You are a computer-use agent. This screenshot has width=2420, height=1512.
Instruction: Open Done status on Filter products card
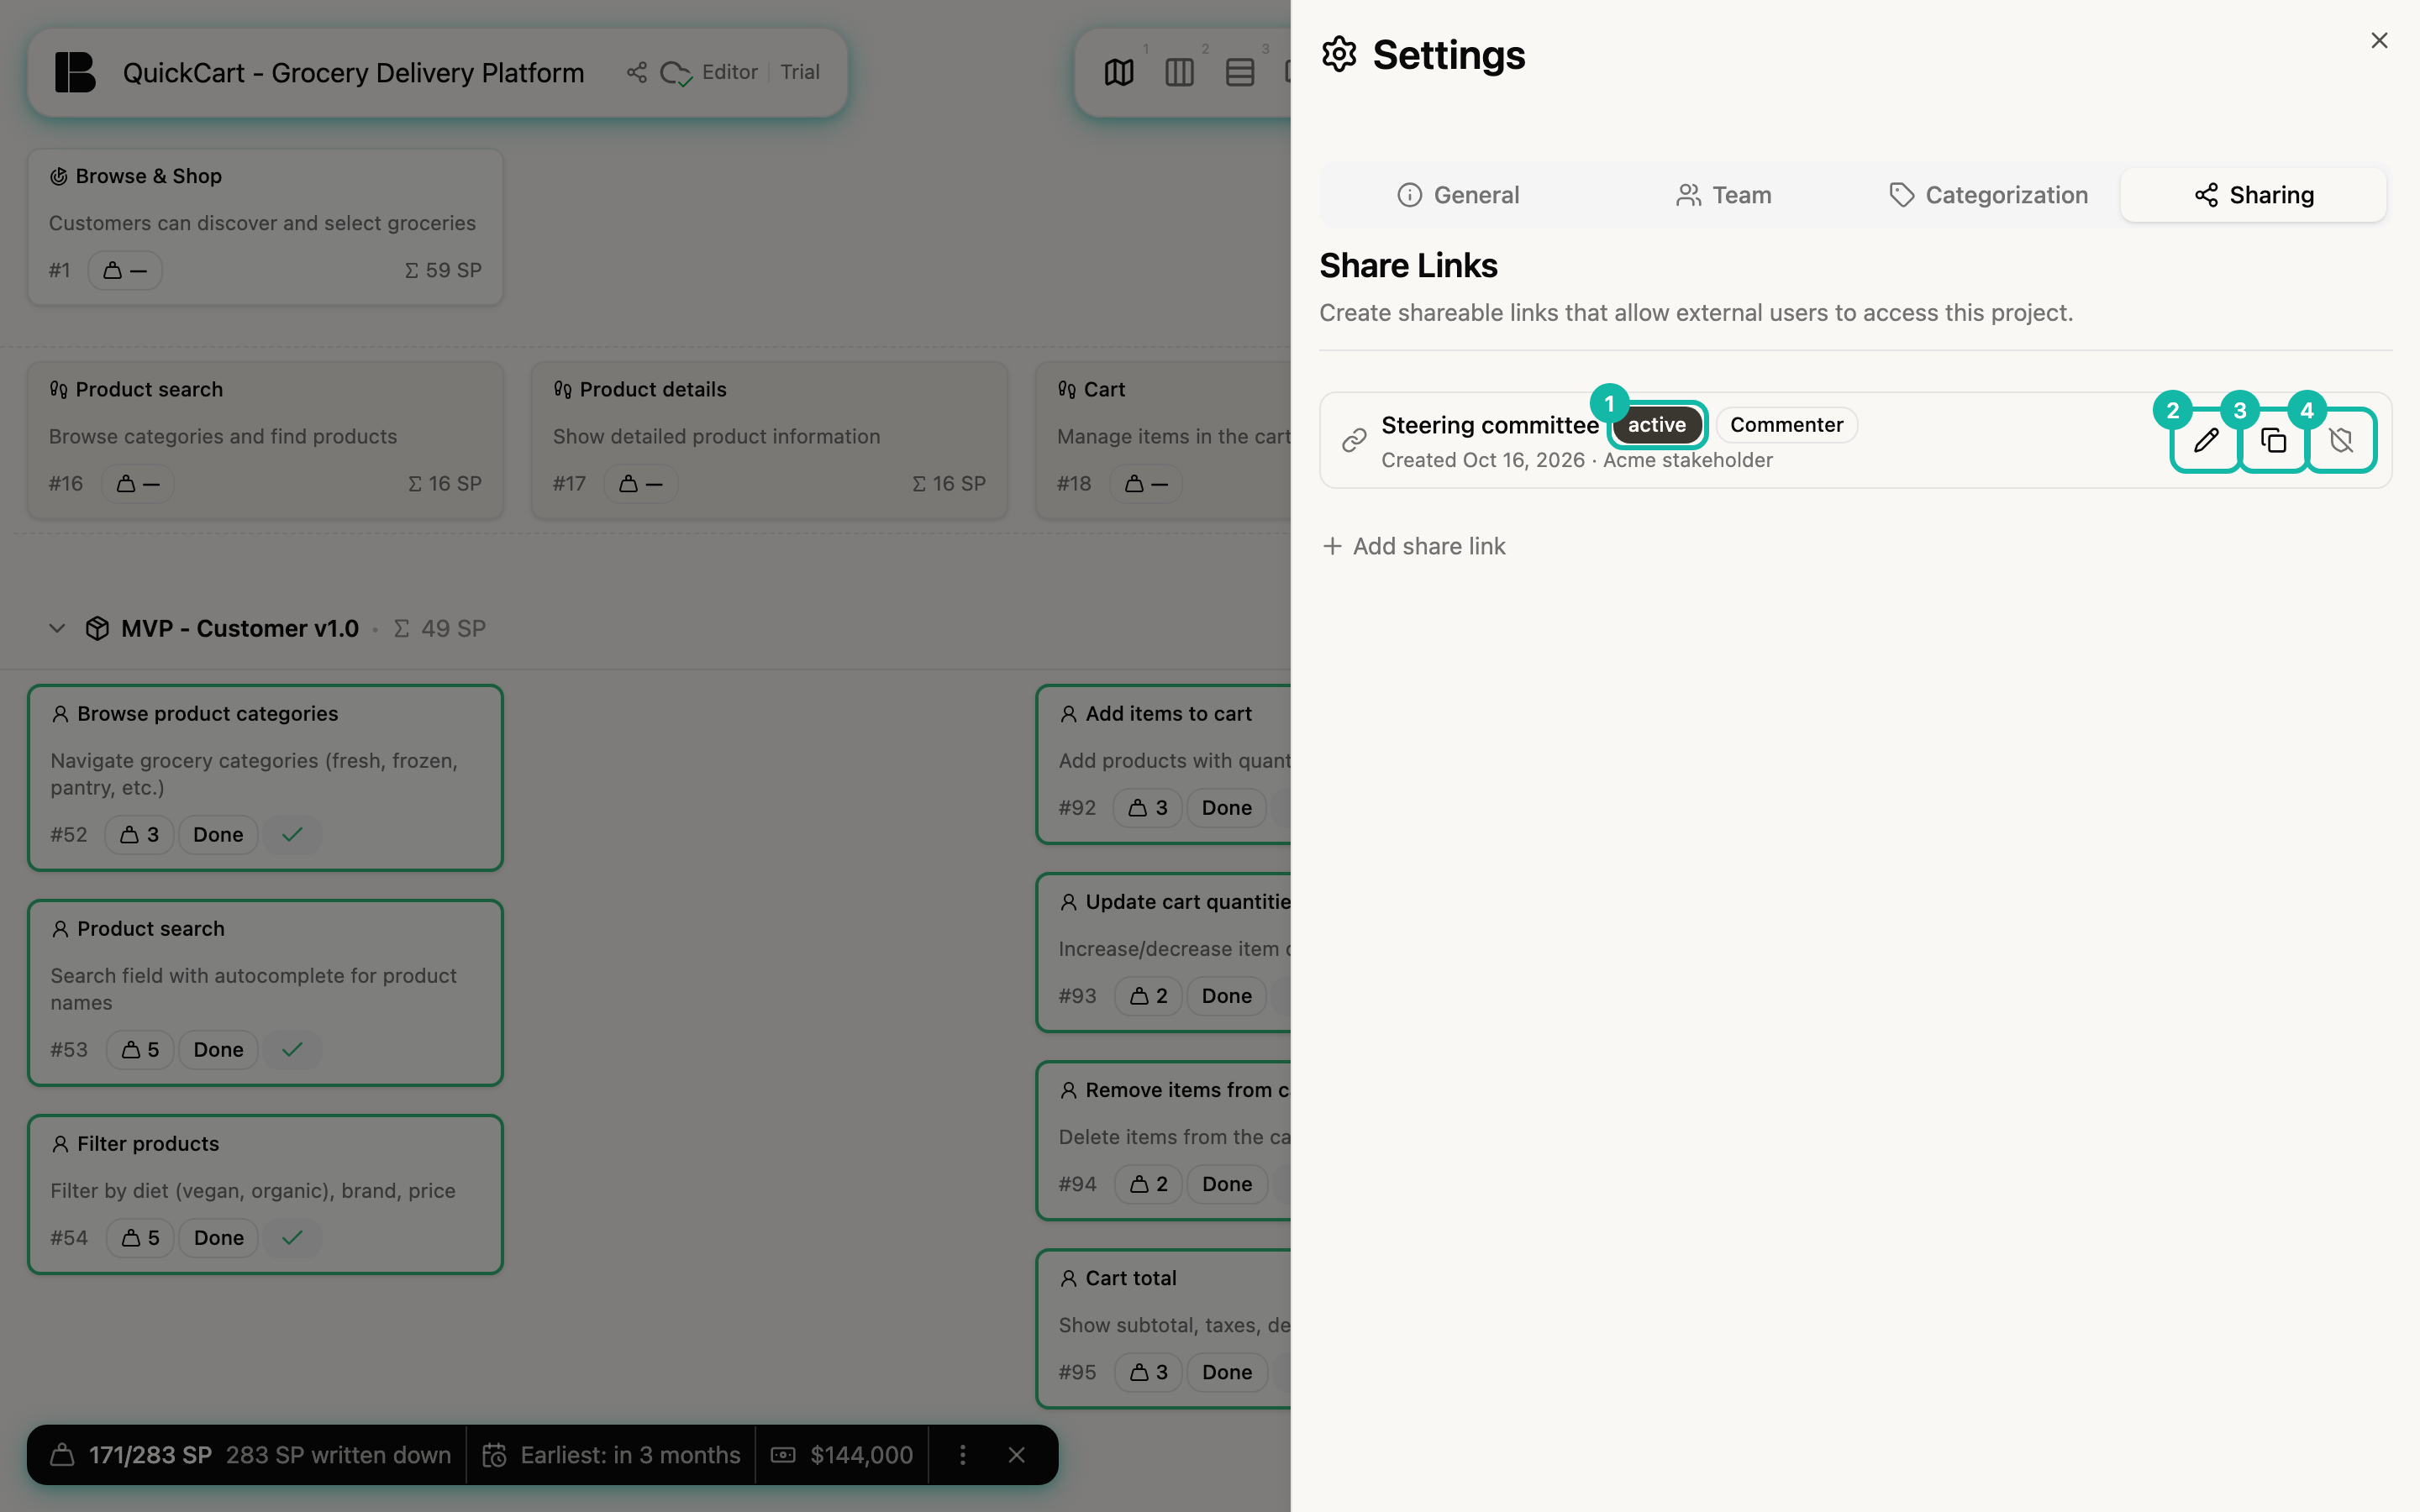point(218,1237)
